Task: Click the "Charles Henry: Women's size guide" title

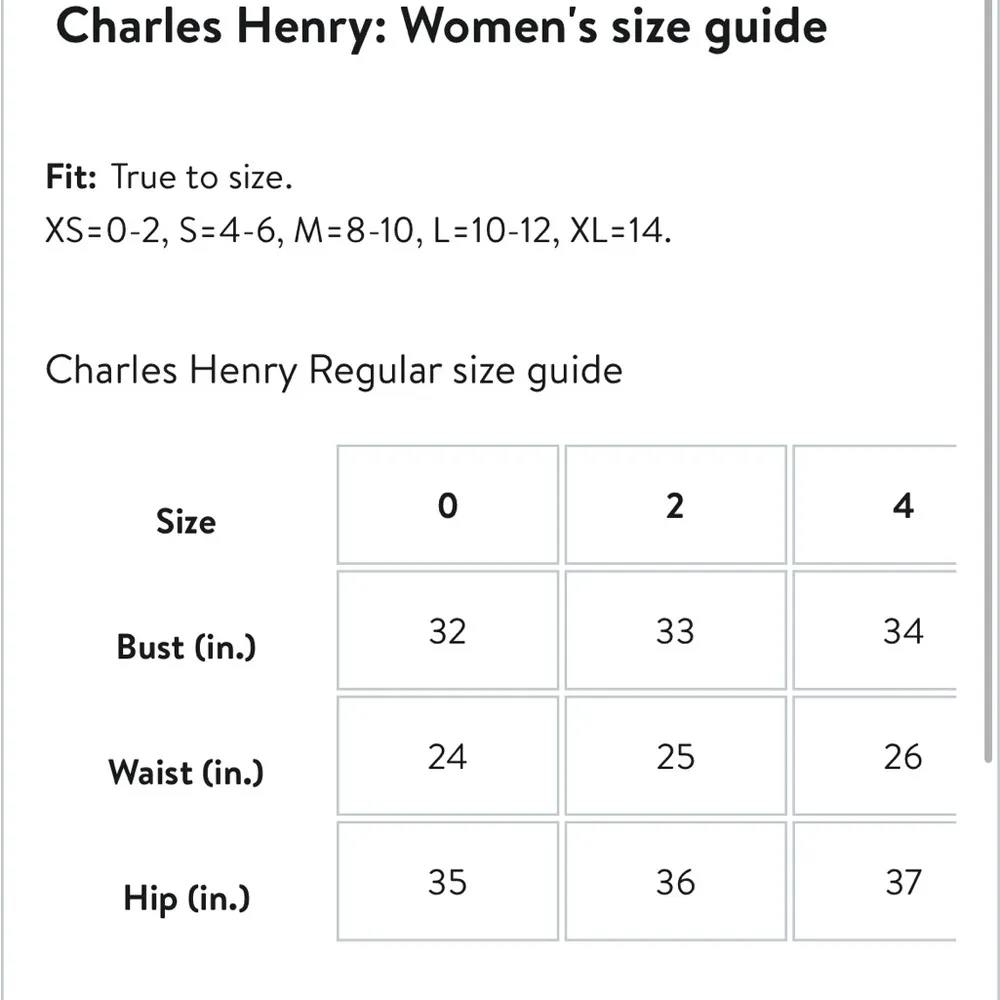Action: click(x=441, y=26)
